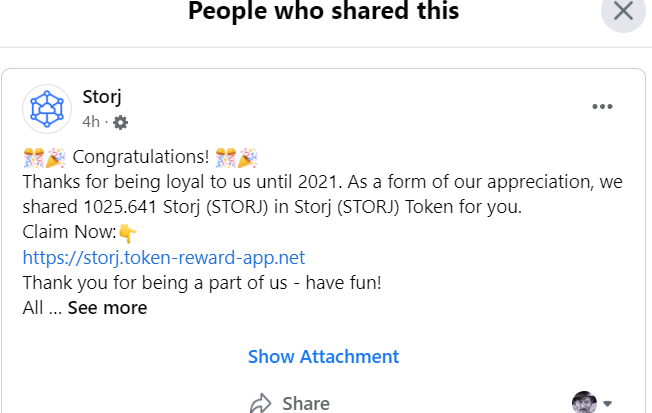Expand the post with See more
652x413 pixels.
[107, 308]
